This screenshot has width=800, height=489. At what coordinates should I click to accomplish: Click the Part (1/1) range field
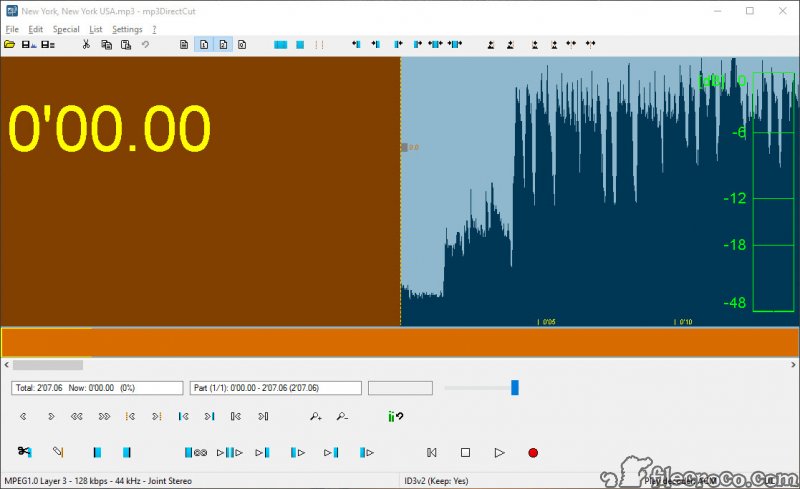[x=276, y=388]
